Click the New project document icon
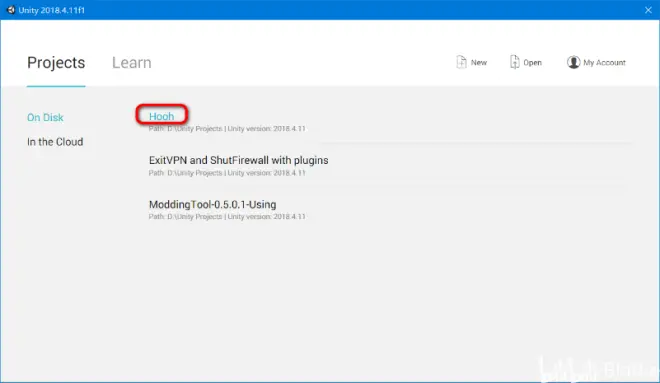660x383 pixels. click(461, 62)
